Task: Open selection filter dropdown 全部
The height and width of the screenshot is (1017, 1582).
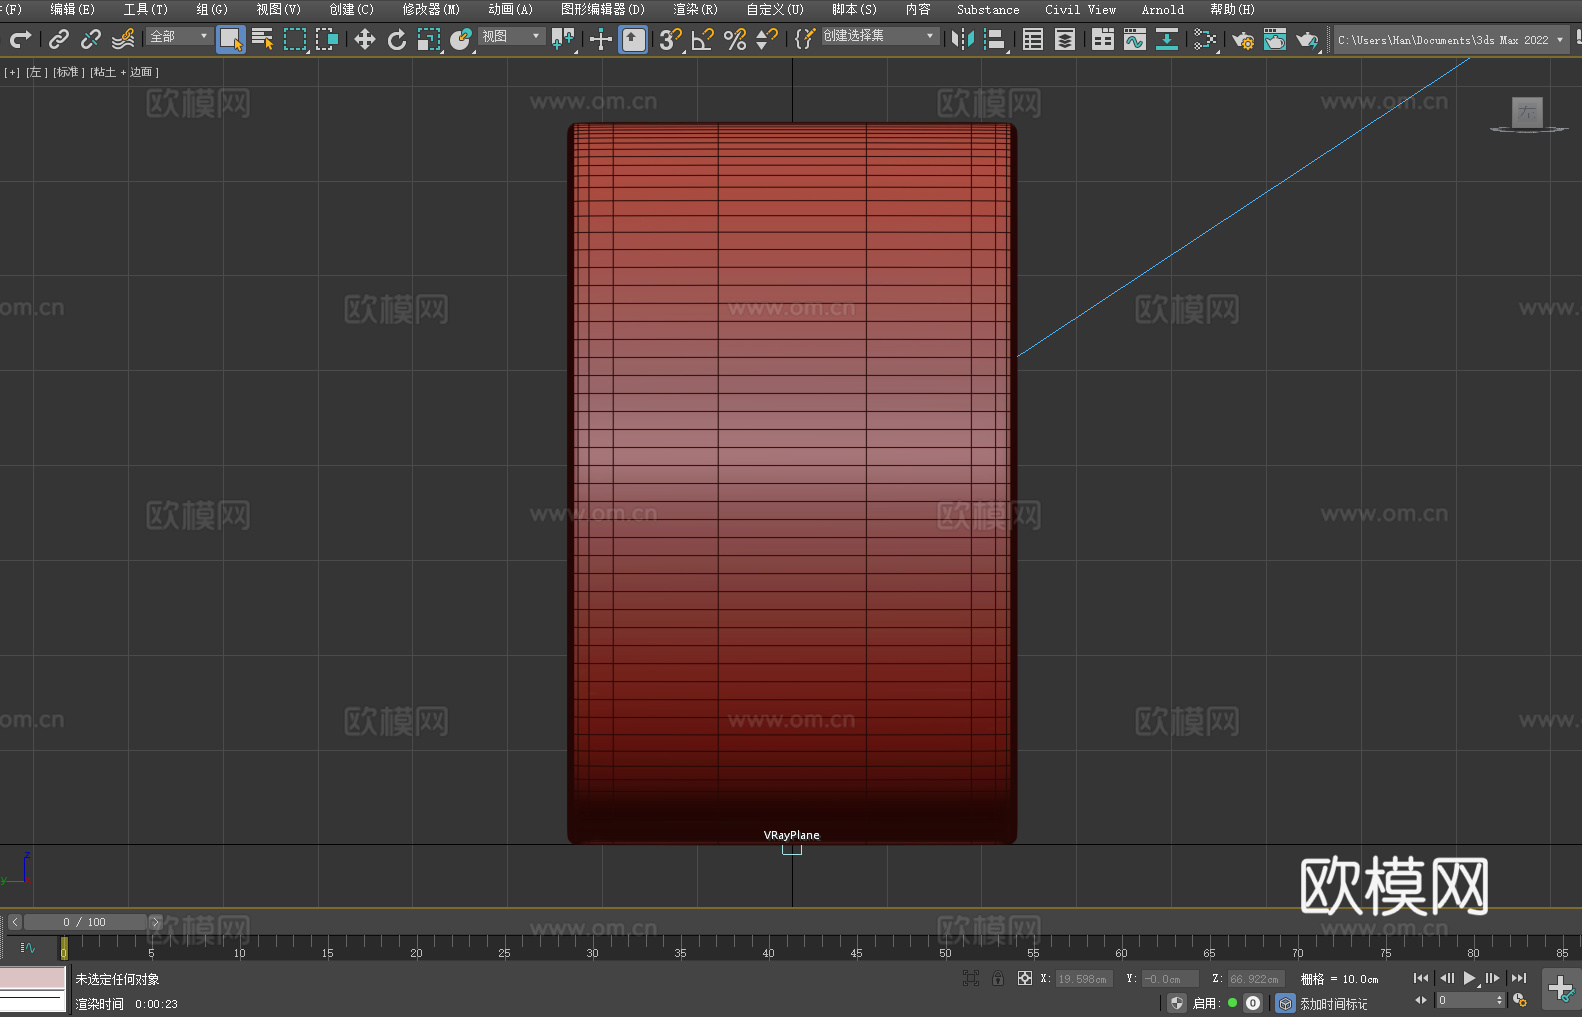Action: pos(179,36)
